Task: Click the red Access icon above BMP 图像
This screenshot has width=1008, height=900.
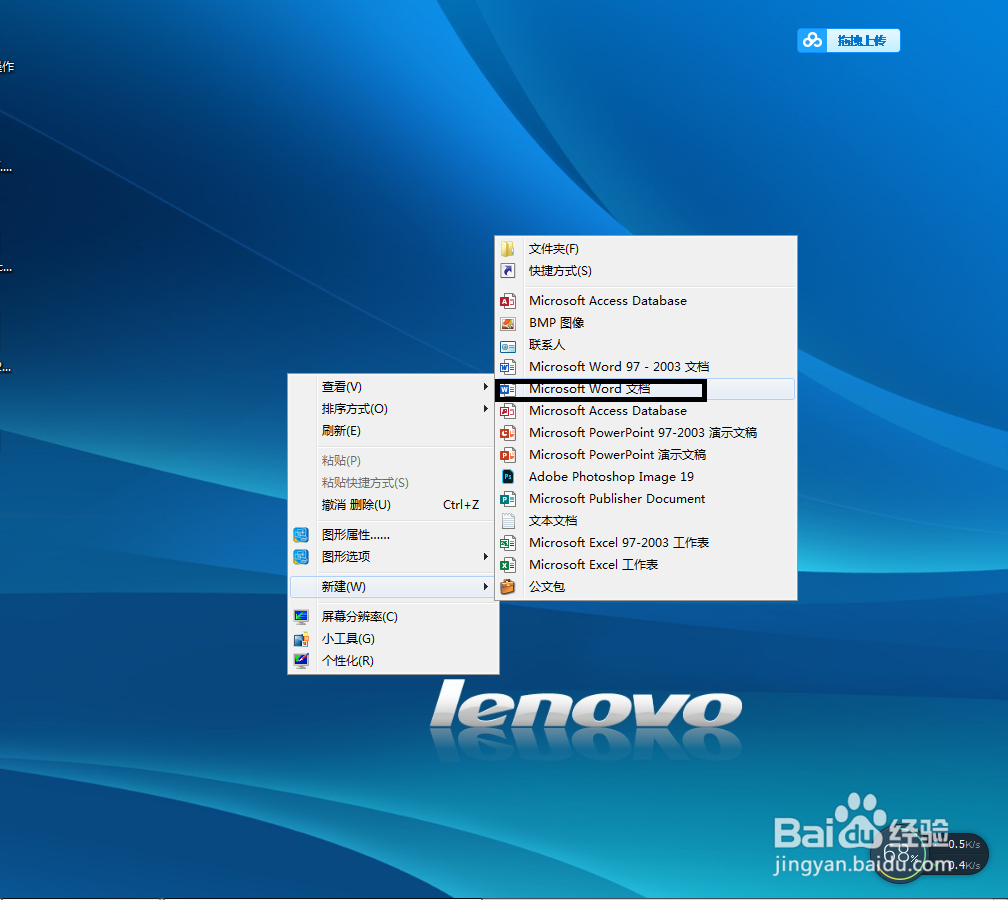Action: [x=508, y=301]
